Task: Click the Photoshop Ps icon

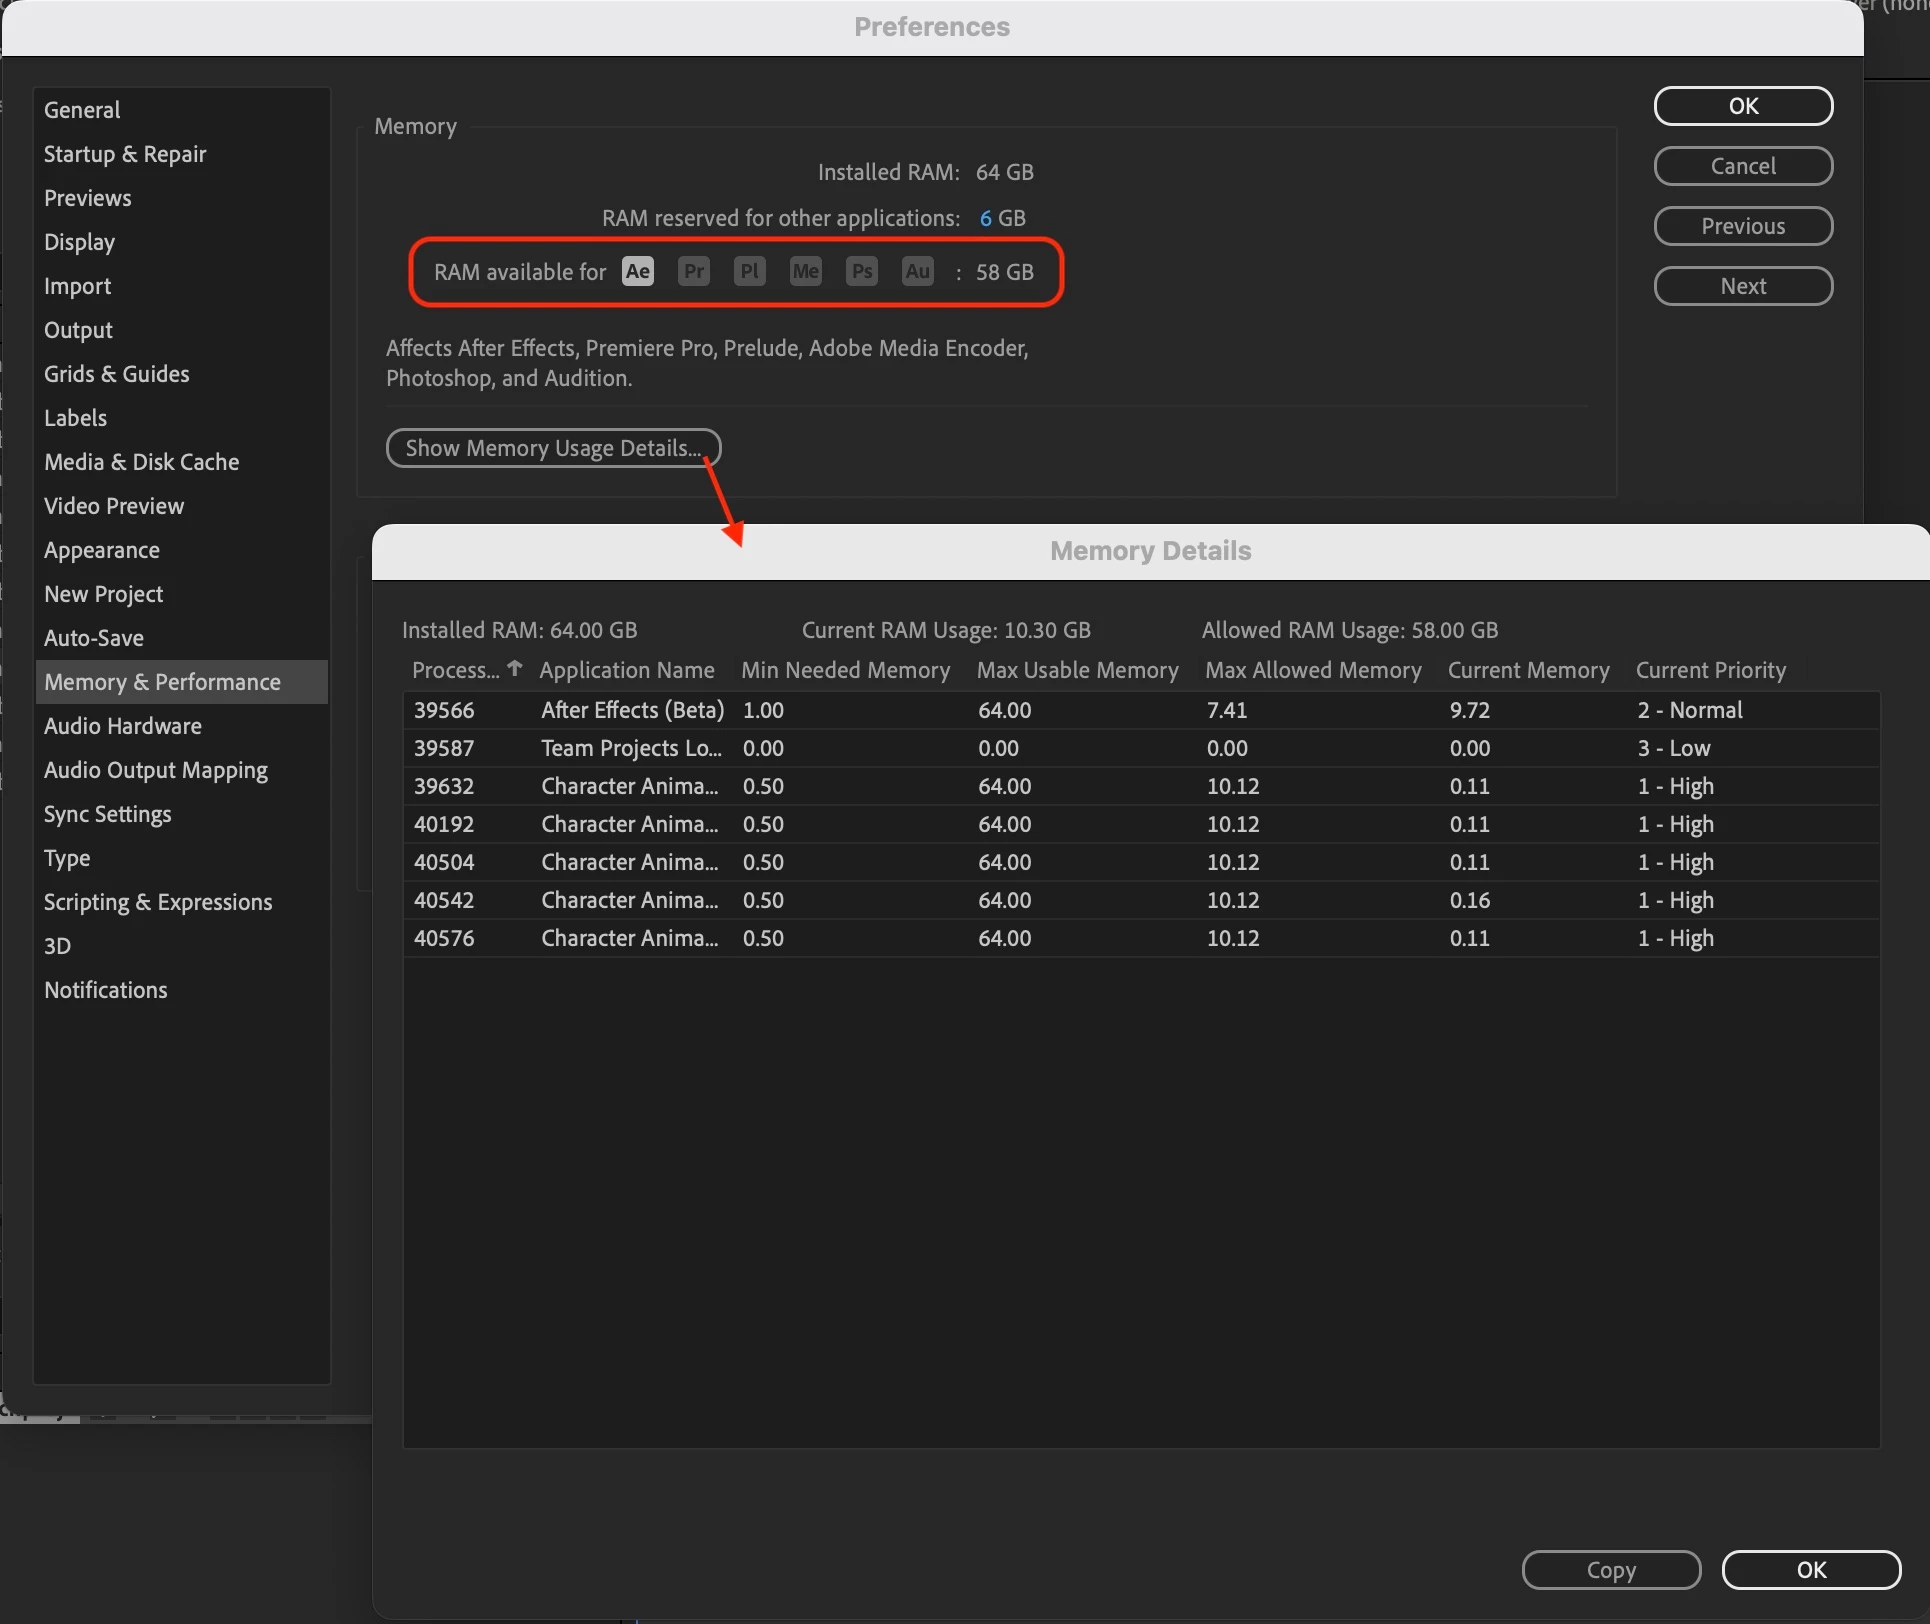Action: point(862,271)
